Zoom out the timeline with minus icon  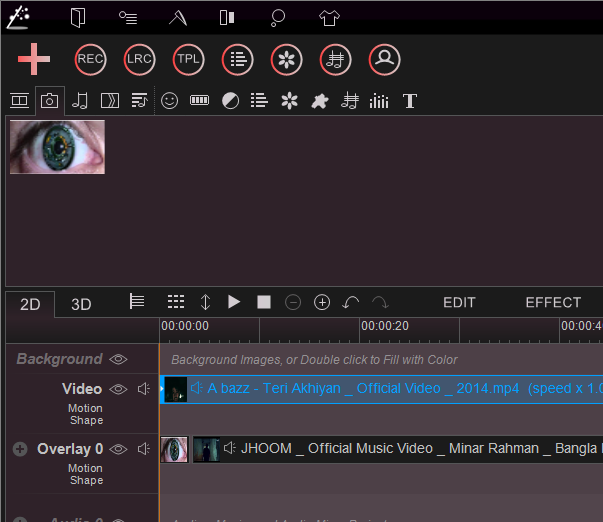pyautogui.click(x=293, y=302)
